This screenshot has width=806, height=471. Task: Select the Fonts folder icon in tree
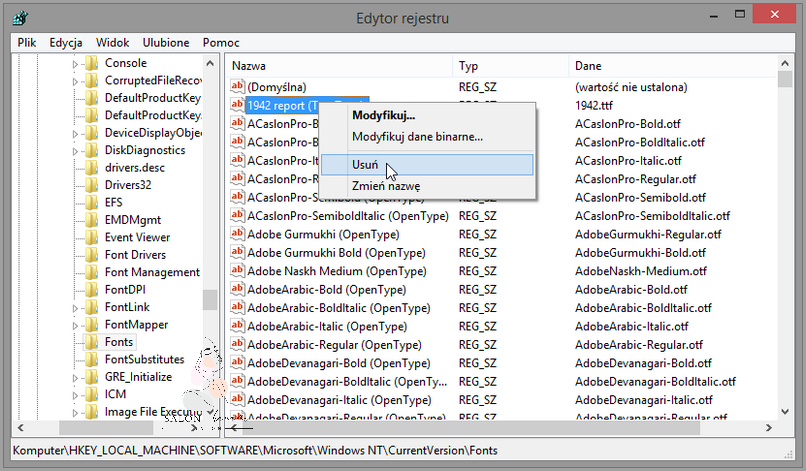click(x=91, y=342)
